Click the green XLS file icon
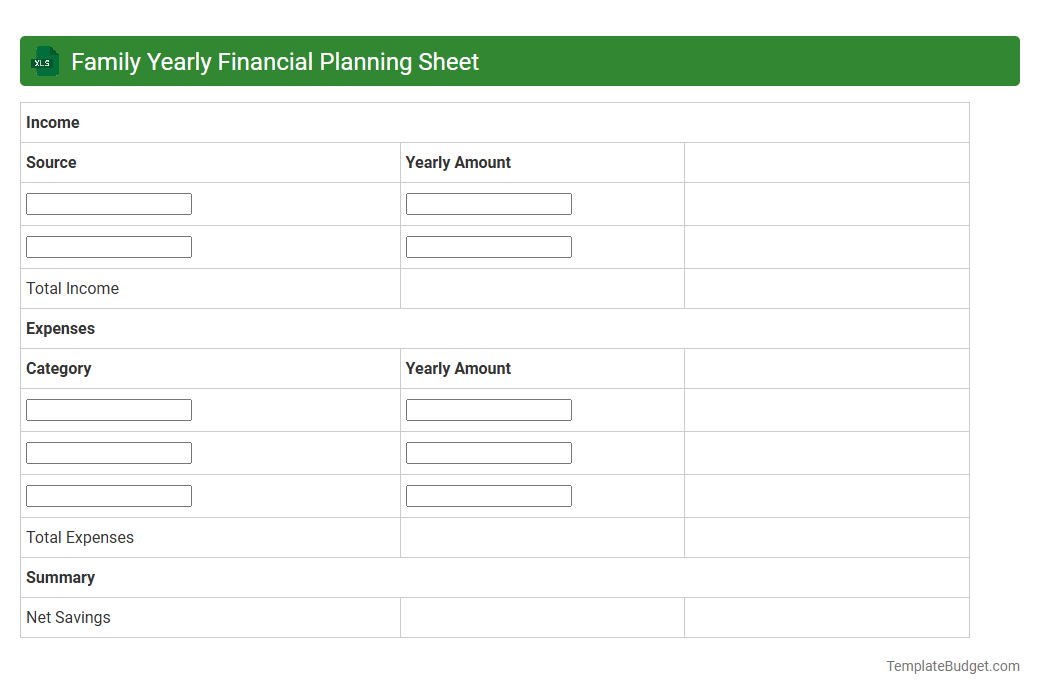This screenshot has height=695, width=1040. point(44,61)
